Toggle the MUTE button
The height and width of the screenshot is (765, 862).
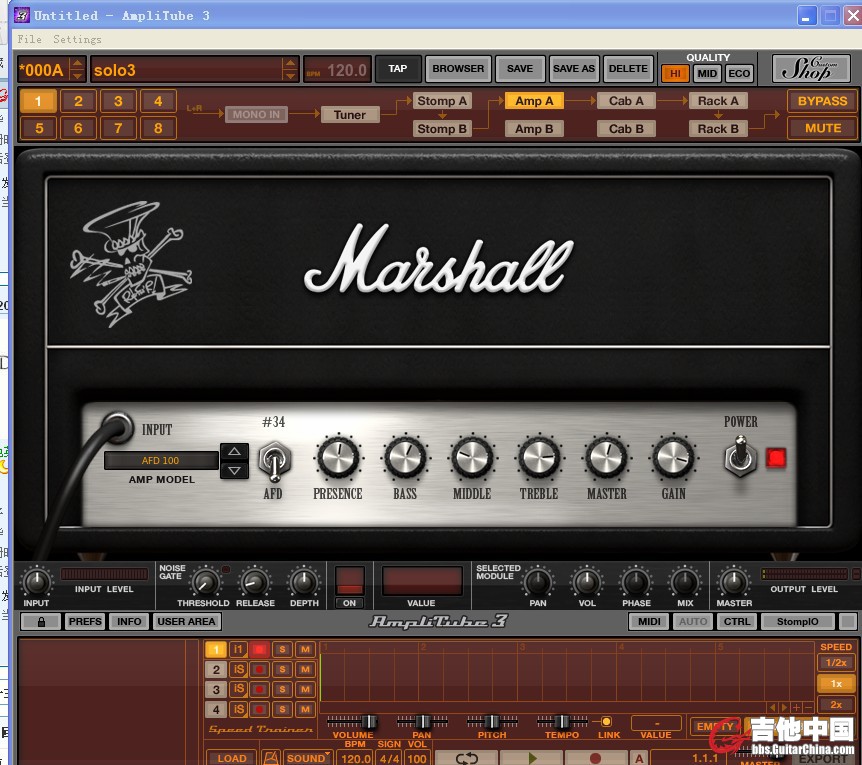pos(822,128)
